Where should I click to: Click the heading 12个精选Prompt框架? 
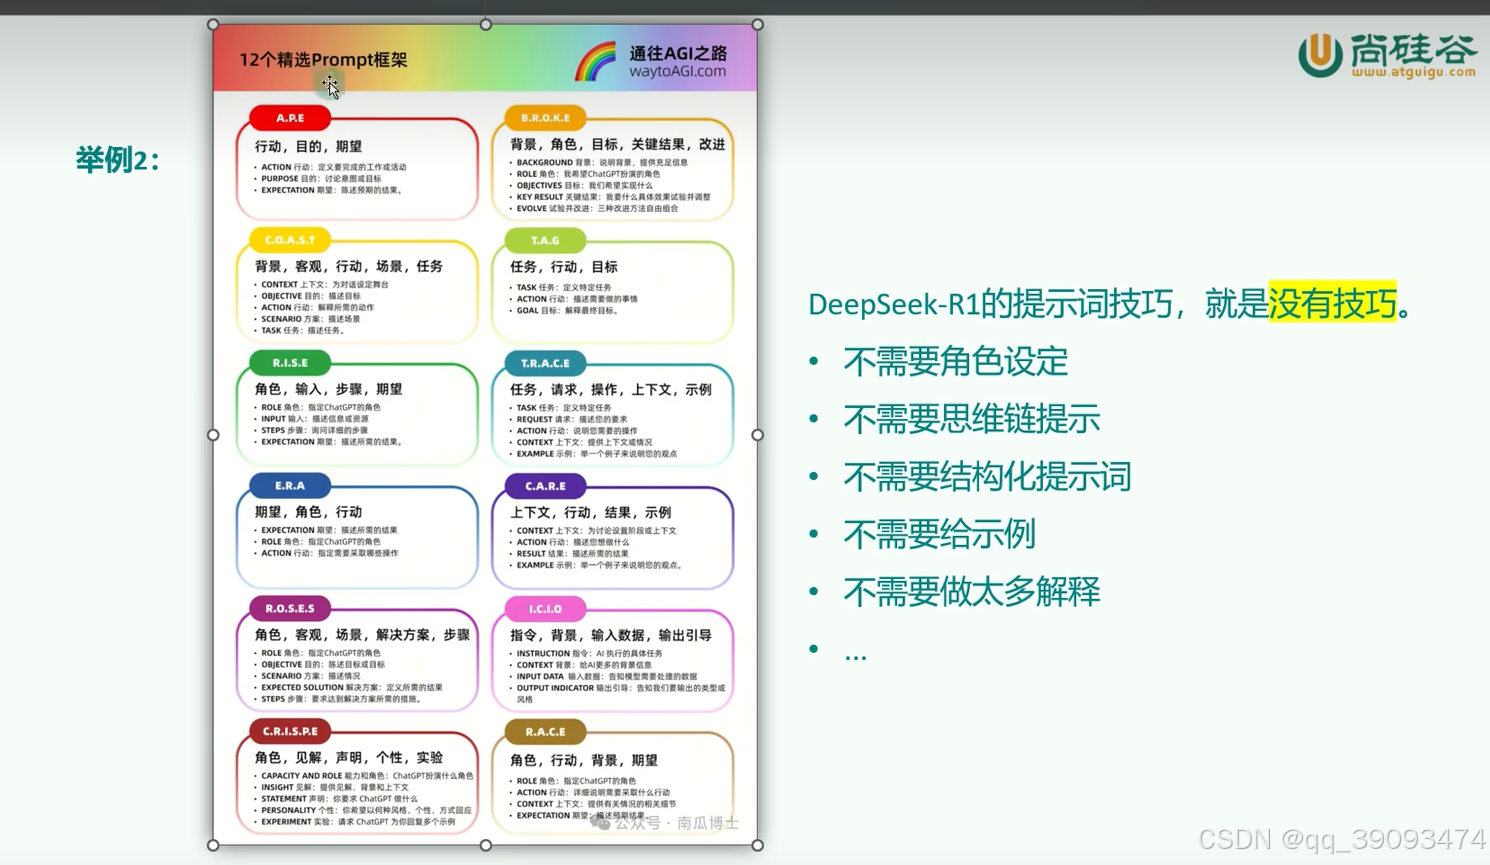[323, 60]
